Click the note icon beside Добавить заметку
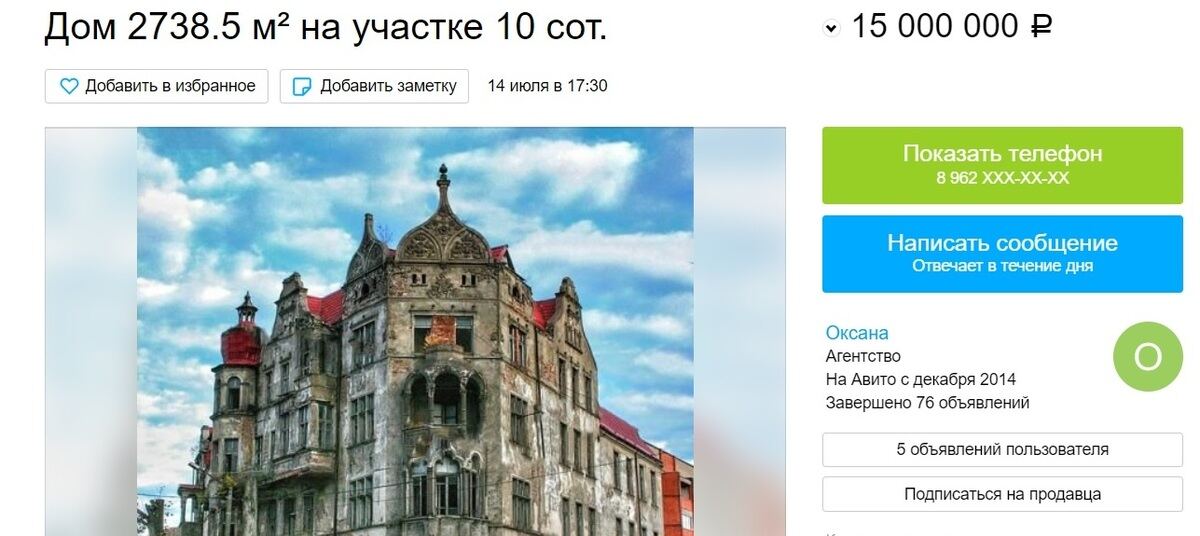Viewport: 1200px width, 536px height. (x=301, y=86)
